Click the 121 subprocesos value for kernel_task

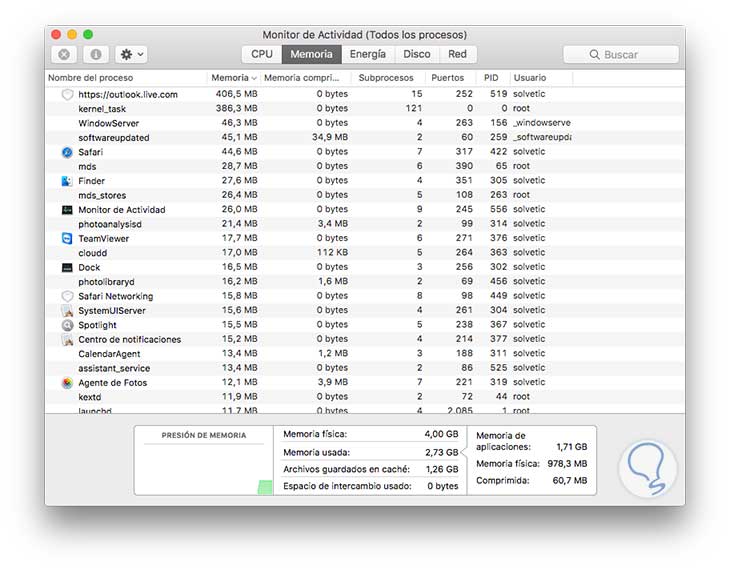click(413, 109)
